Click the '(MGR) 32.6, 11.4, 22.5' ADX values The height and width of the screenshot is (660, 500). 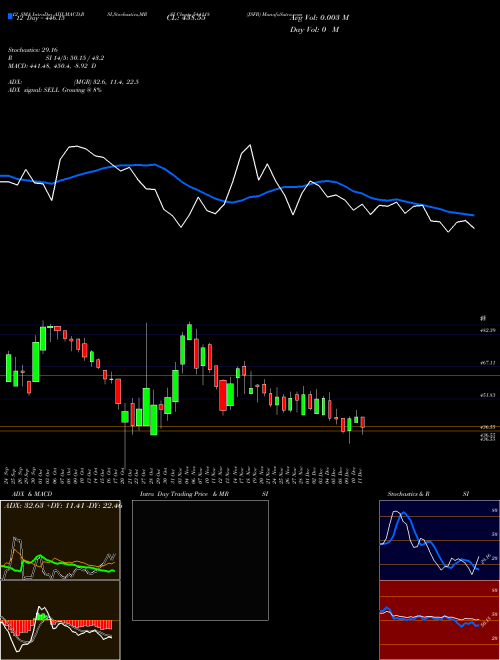coord(106,82)
